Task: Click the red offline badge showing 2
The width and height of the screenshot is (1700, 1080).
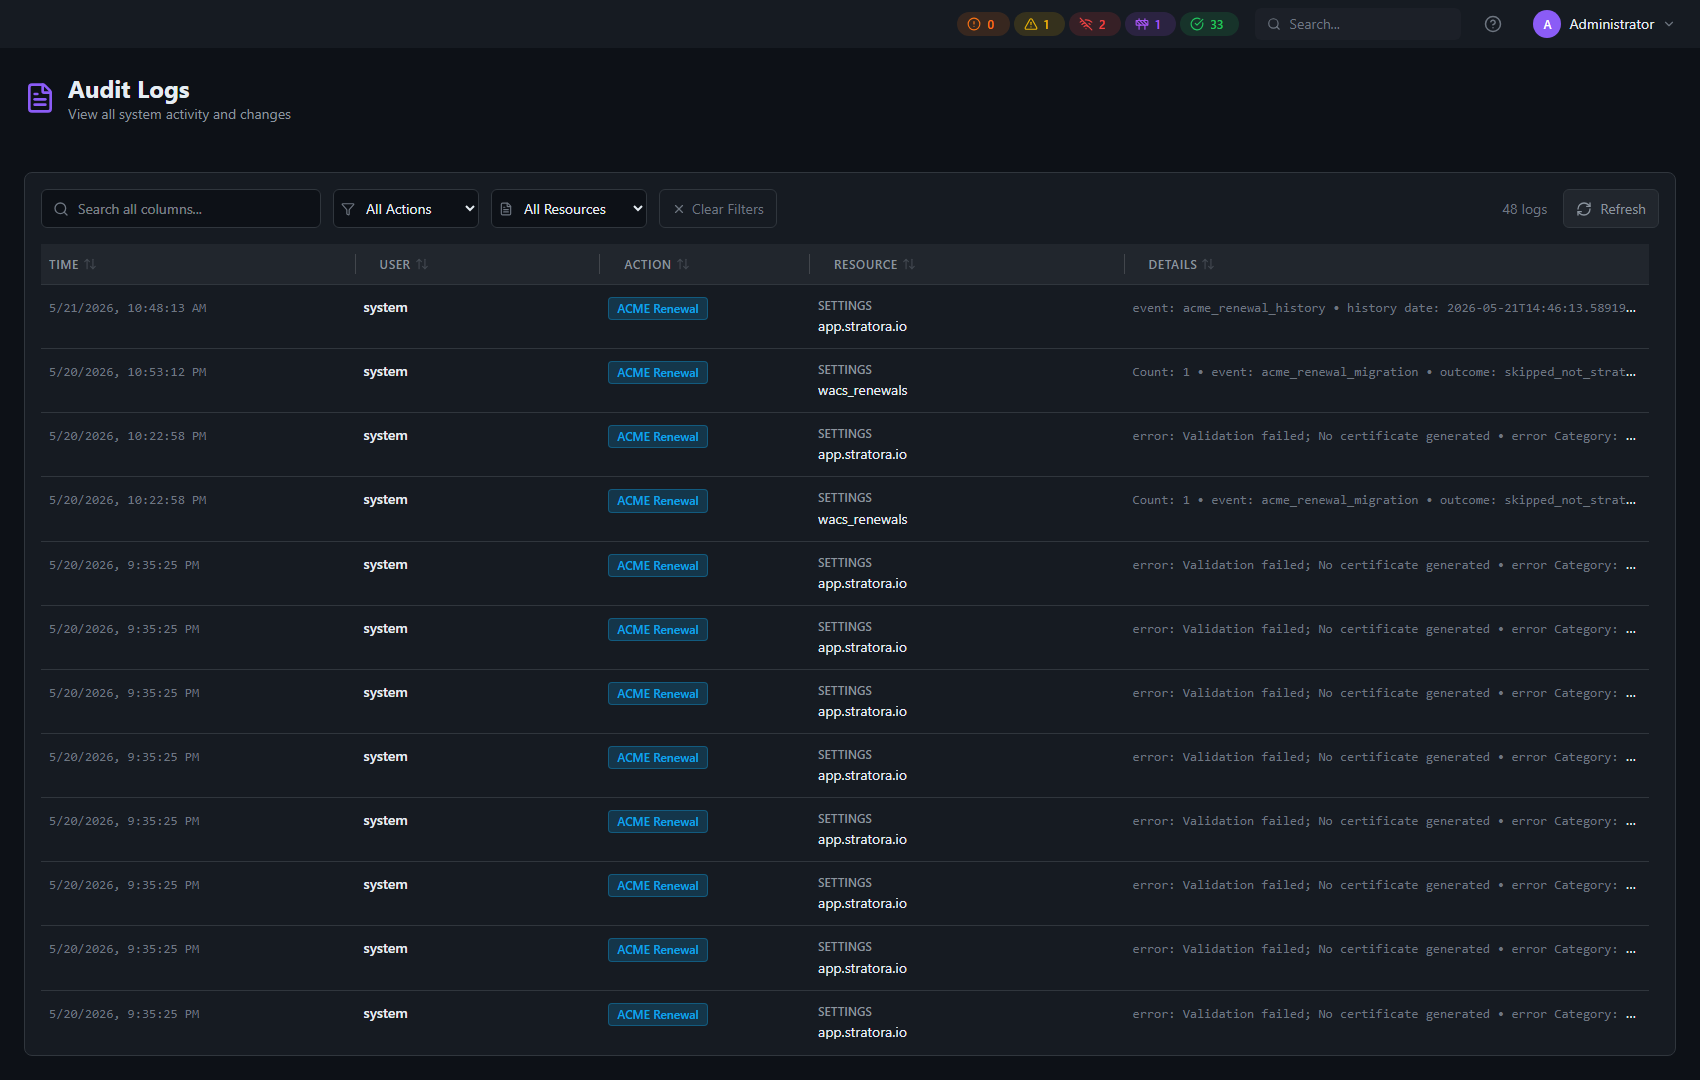Action: point(1093,24)
